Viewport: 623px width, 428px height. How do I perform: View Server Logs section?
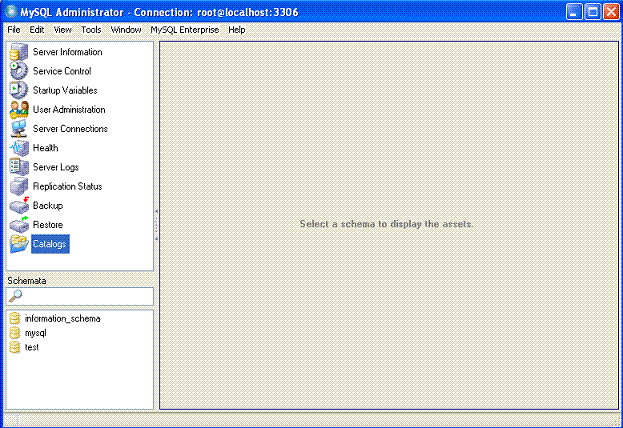[x=56, y=167]
